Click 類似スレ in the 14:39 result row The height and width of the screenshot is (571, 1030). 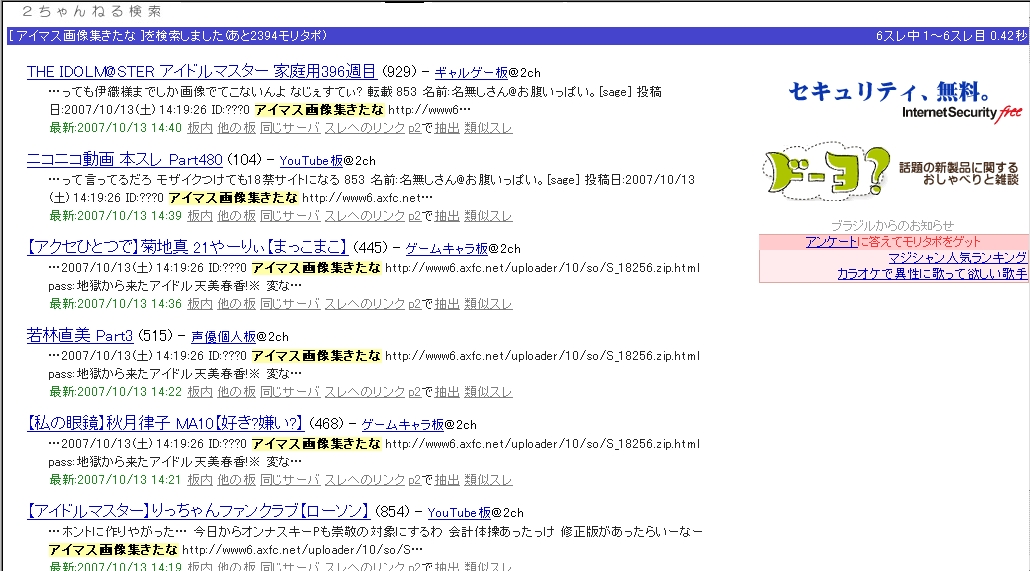[488, 216]
